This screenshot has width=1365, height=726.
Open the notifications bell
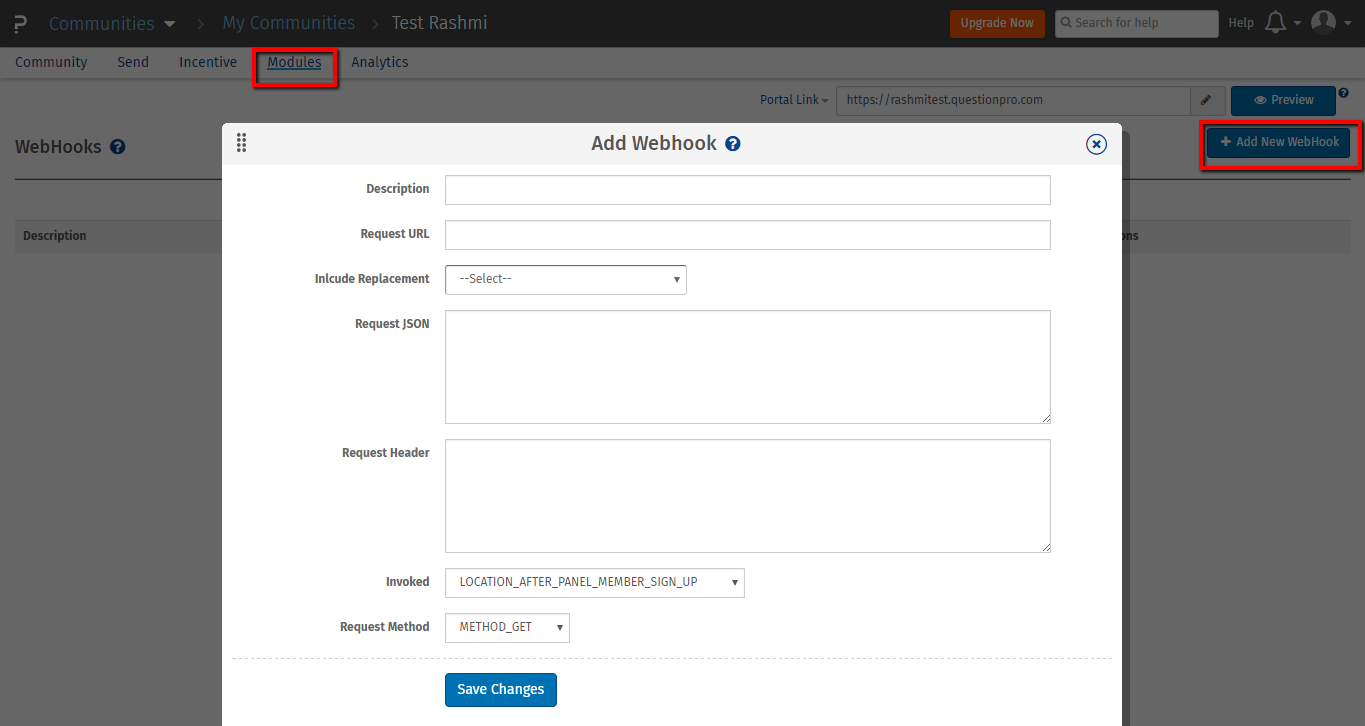(1275, 22)
